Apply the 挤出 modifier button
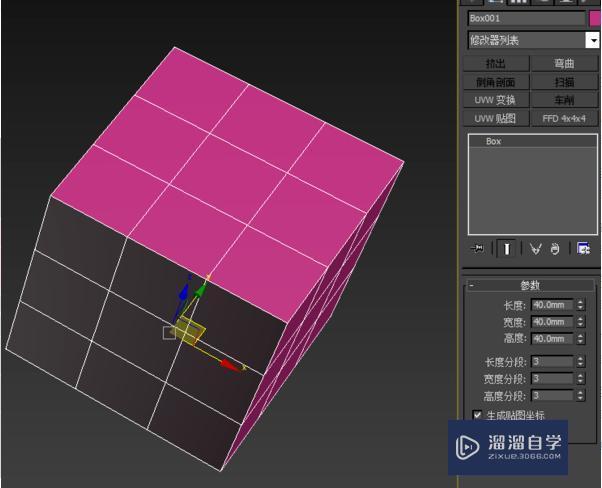 [x=496, y=63]
